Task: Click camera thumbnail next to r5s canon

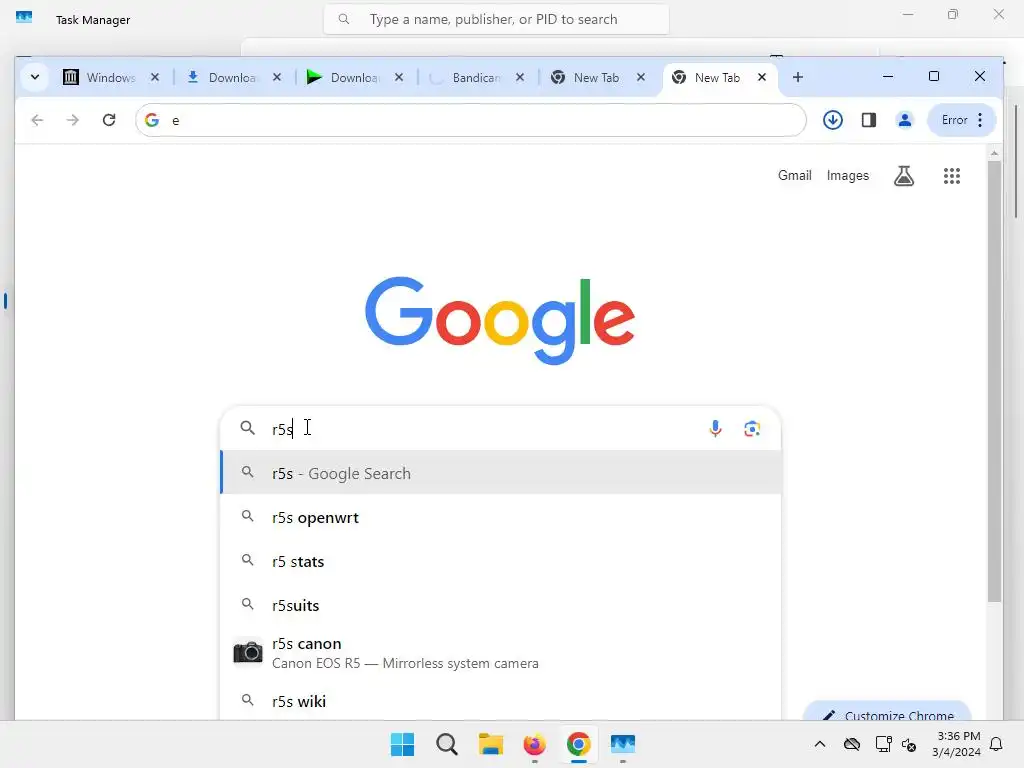Action: [x=248, y=652]
